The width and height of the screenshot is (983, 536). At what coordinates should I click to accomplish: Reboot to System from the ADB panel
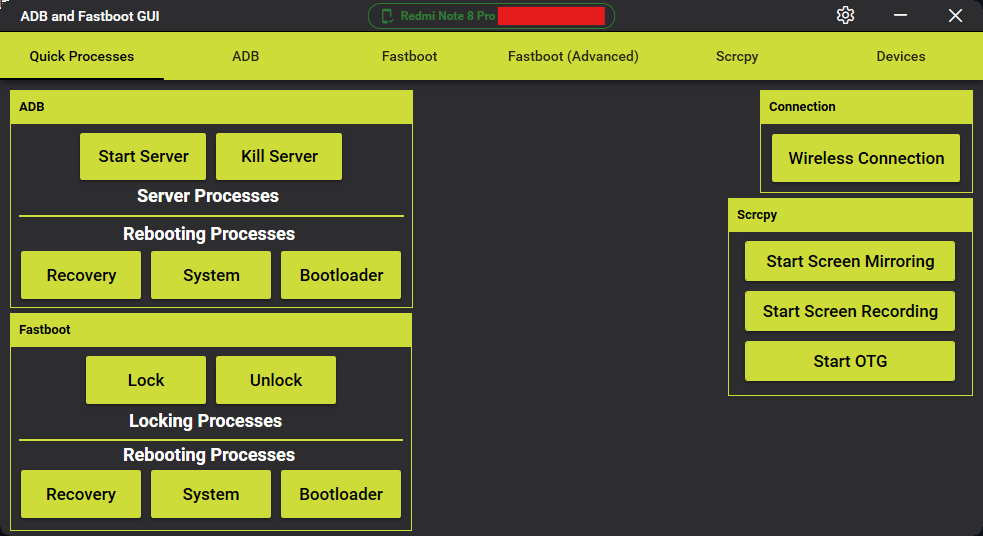[x=211, y=275]
